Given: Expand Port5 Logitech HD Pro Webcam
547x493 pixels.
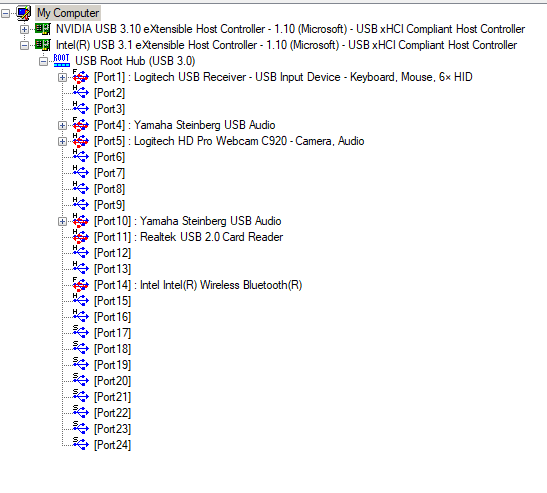Looking at the screenshot, I should 62,142.
